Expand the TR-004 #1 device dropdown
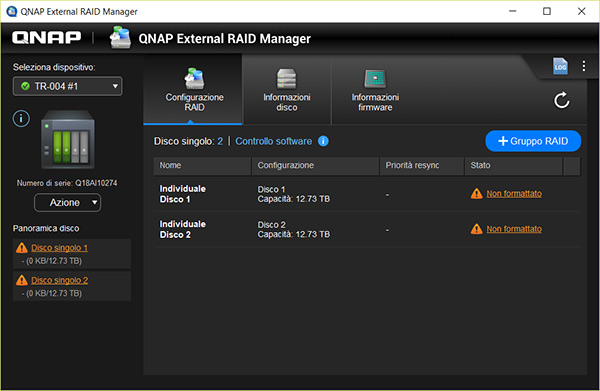 (x=68, y=86)
